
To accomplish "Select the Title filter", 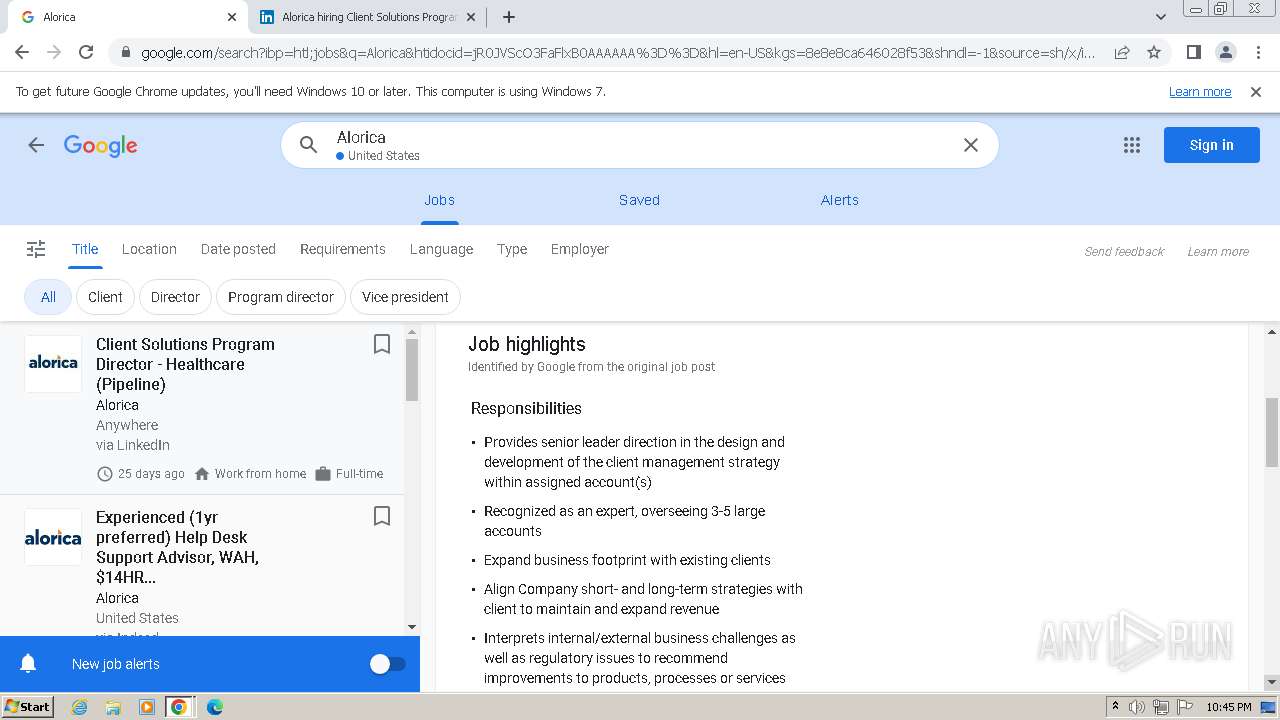I will coord(85,249).
